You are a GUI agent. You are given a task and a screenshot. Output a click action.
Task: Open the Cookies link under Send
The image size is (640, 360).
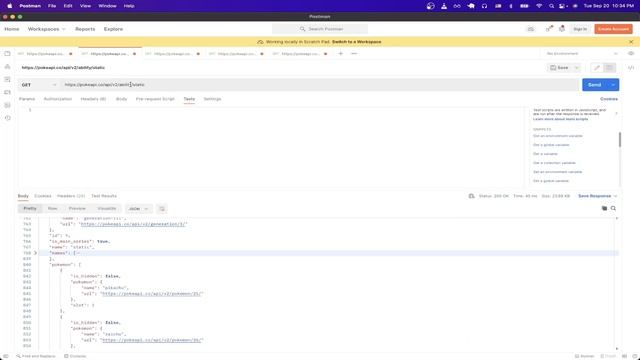(x=609, y=99)
